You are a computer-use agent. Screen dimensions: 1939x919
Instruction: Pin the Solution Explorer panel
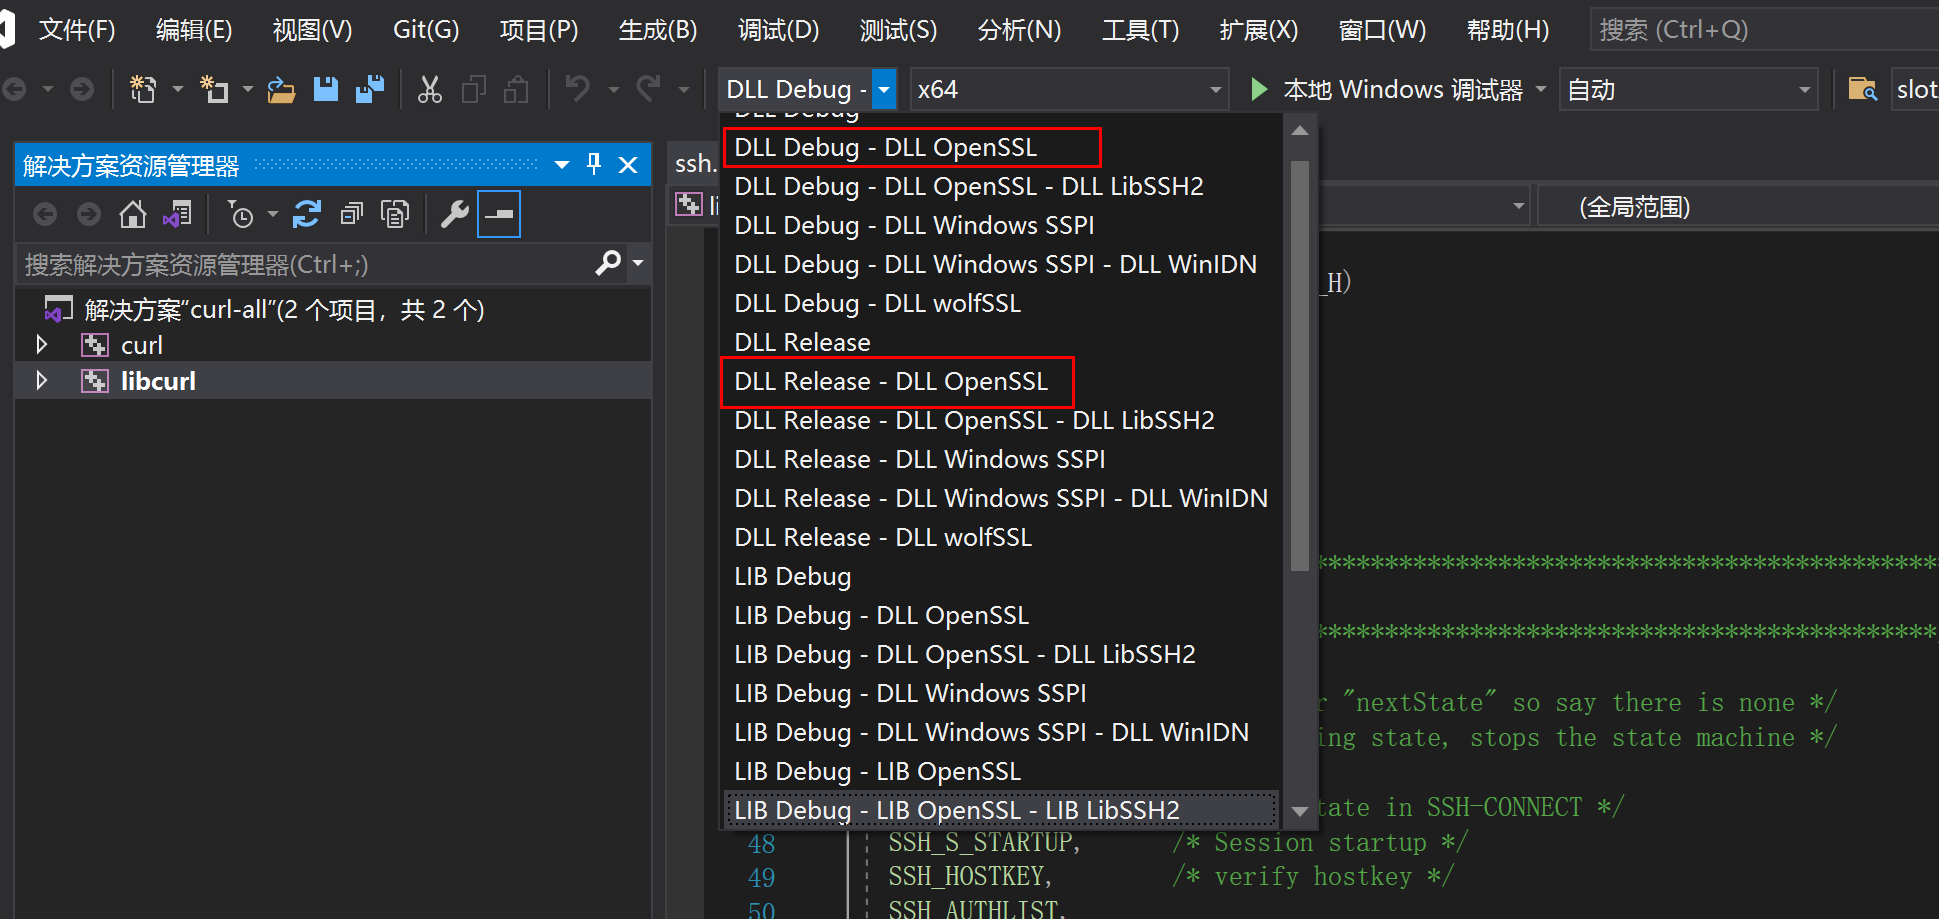[594, 164]
